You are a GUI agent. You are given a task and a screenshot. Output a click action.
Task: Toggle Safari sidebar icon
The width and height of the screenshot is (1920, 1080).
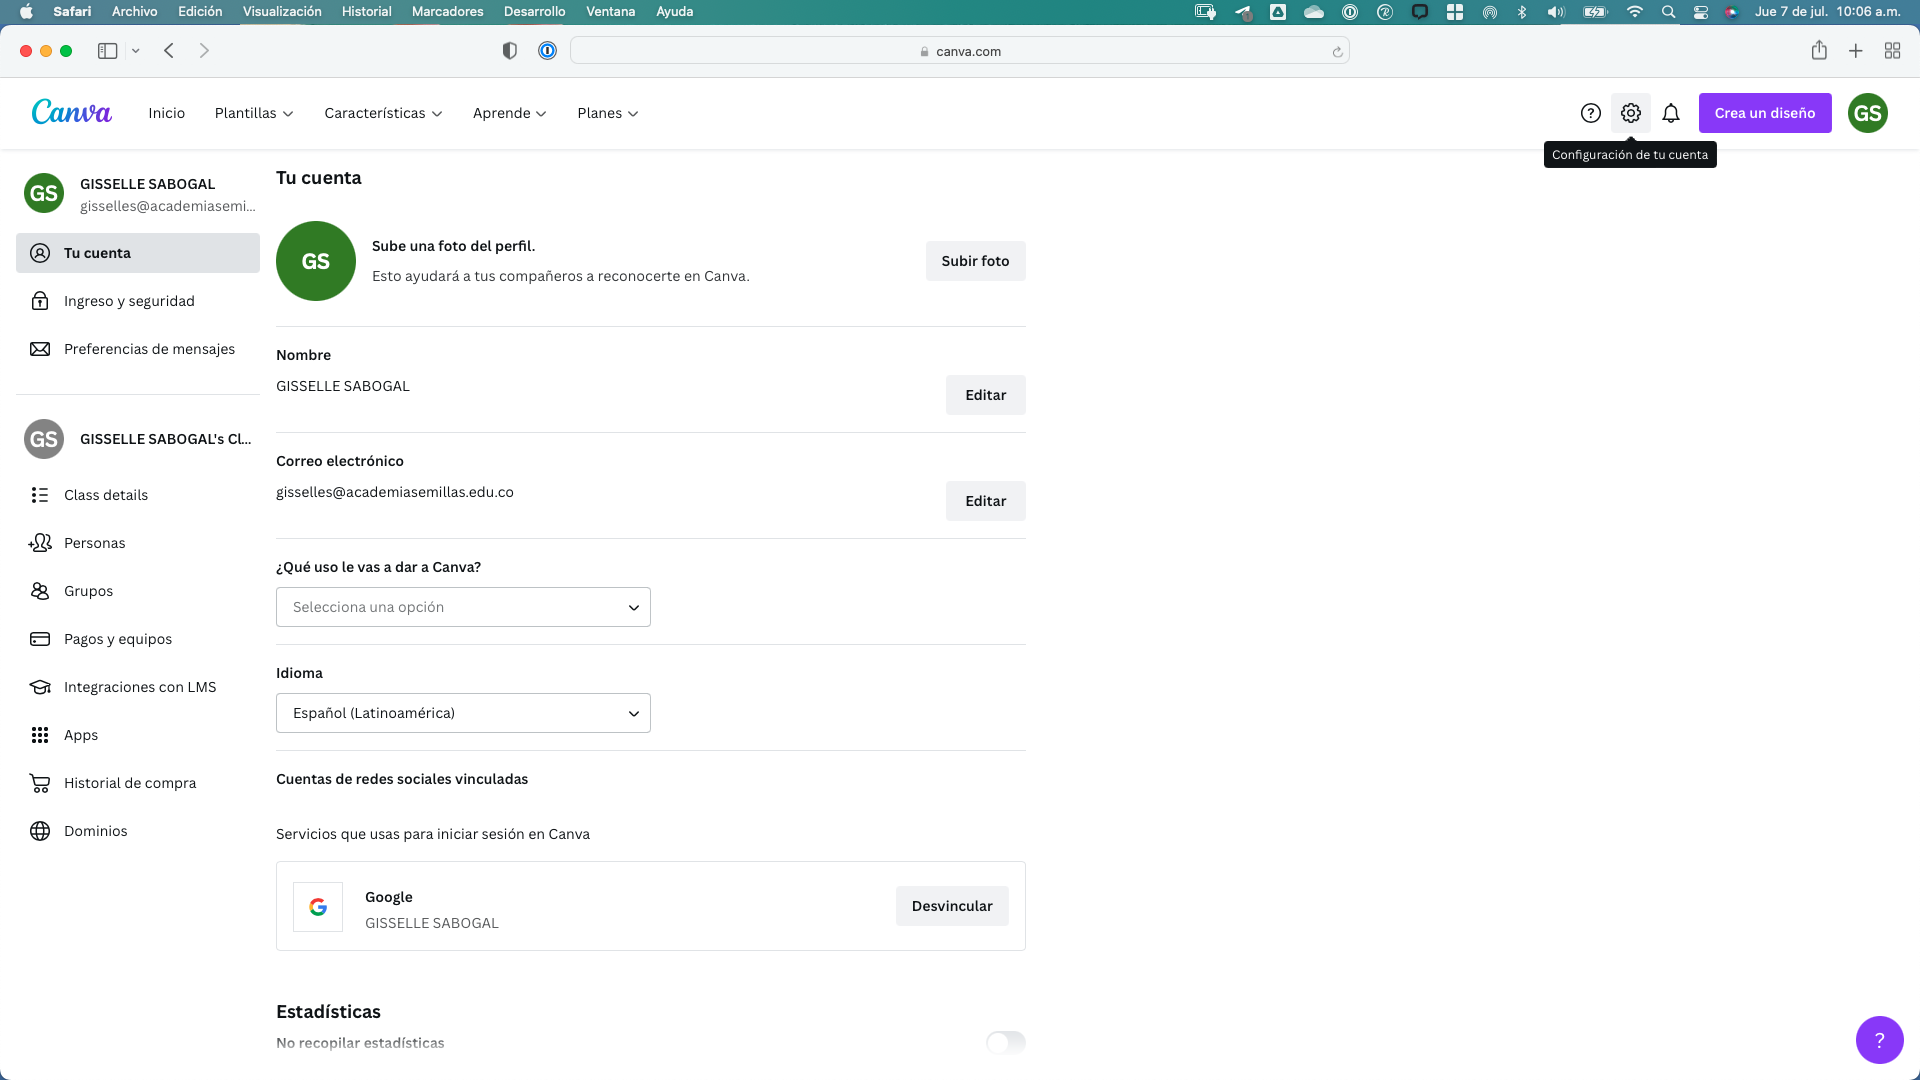point(107,51)
